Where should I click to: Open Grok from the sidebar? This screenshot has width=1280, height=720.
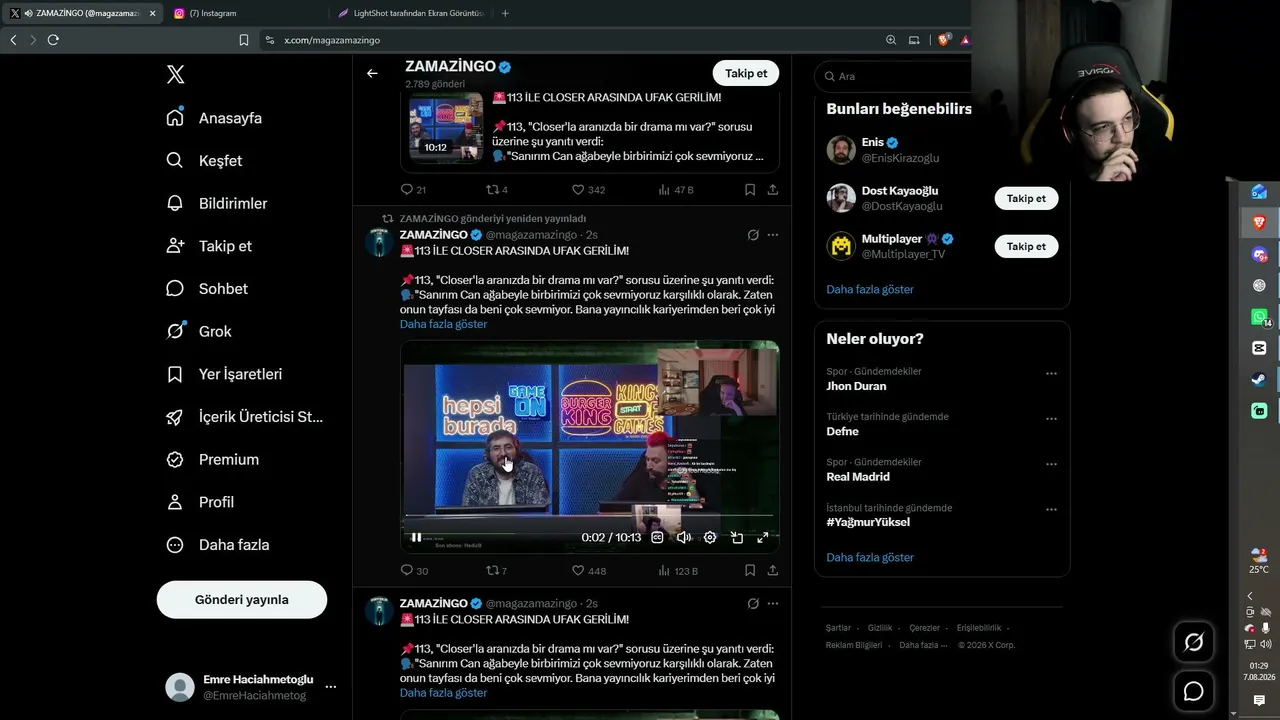click(199, 332)
